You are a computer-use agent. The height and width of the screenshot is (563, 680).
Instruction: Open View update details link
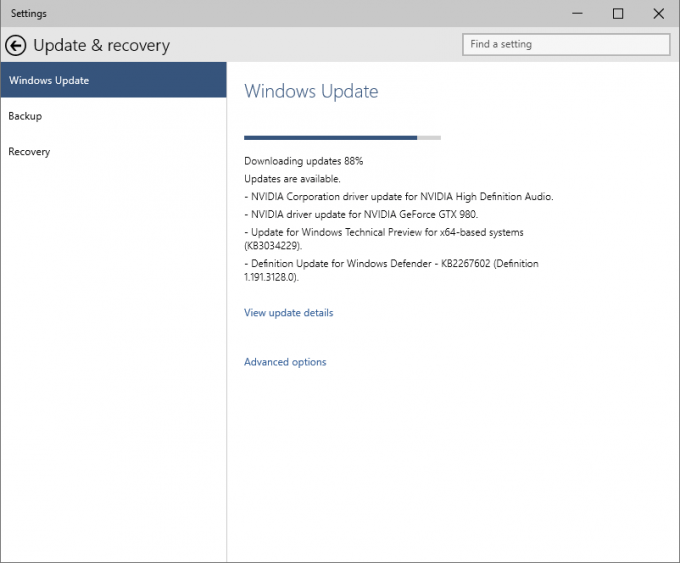[x=288, y=313]
